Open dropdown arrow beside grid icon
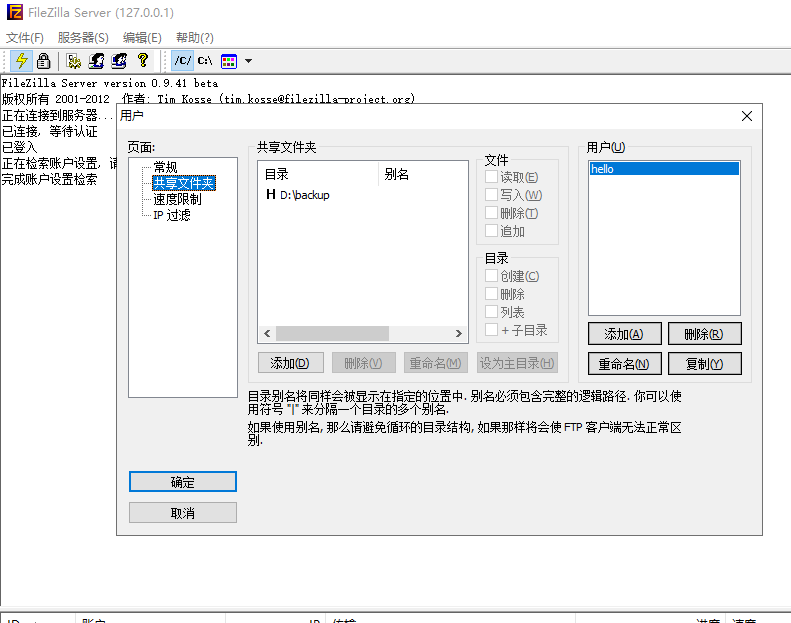 tap(248, 61)
